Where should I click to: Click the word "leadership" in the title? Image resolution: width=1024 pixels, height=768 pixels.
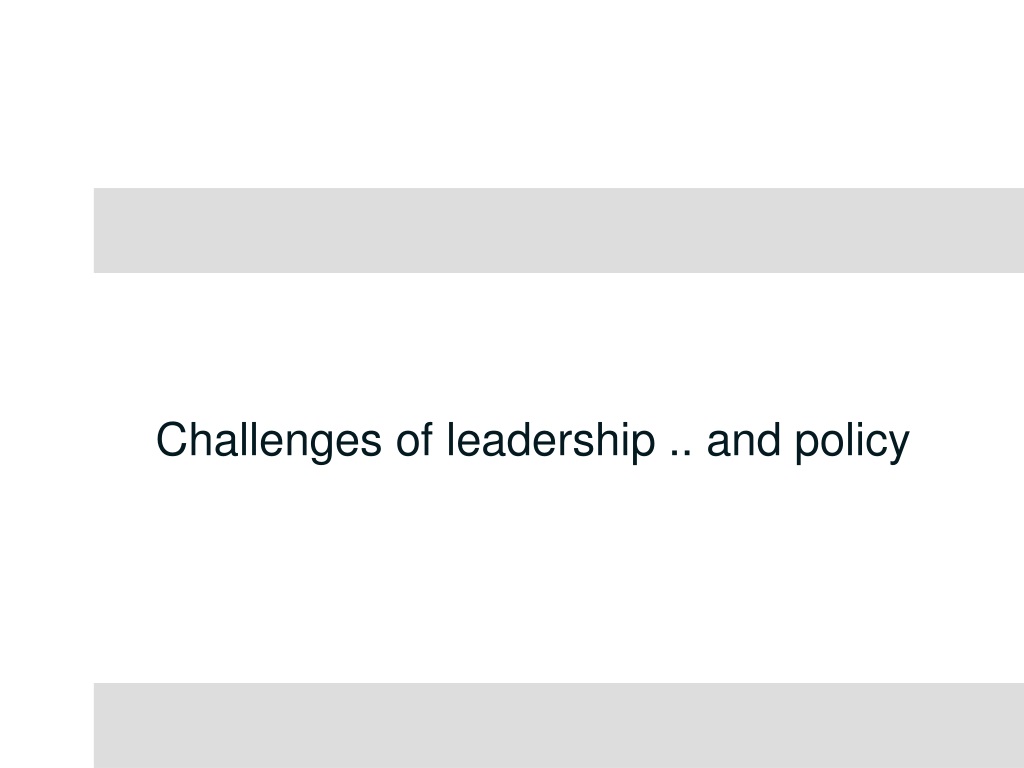pyautogui.click(x=551, y=441)
